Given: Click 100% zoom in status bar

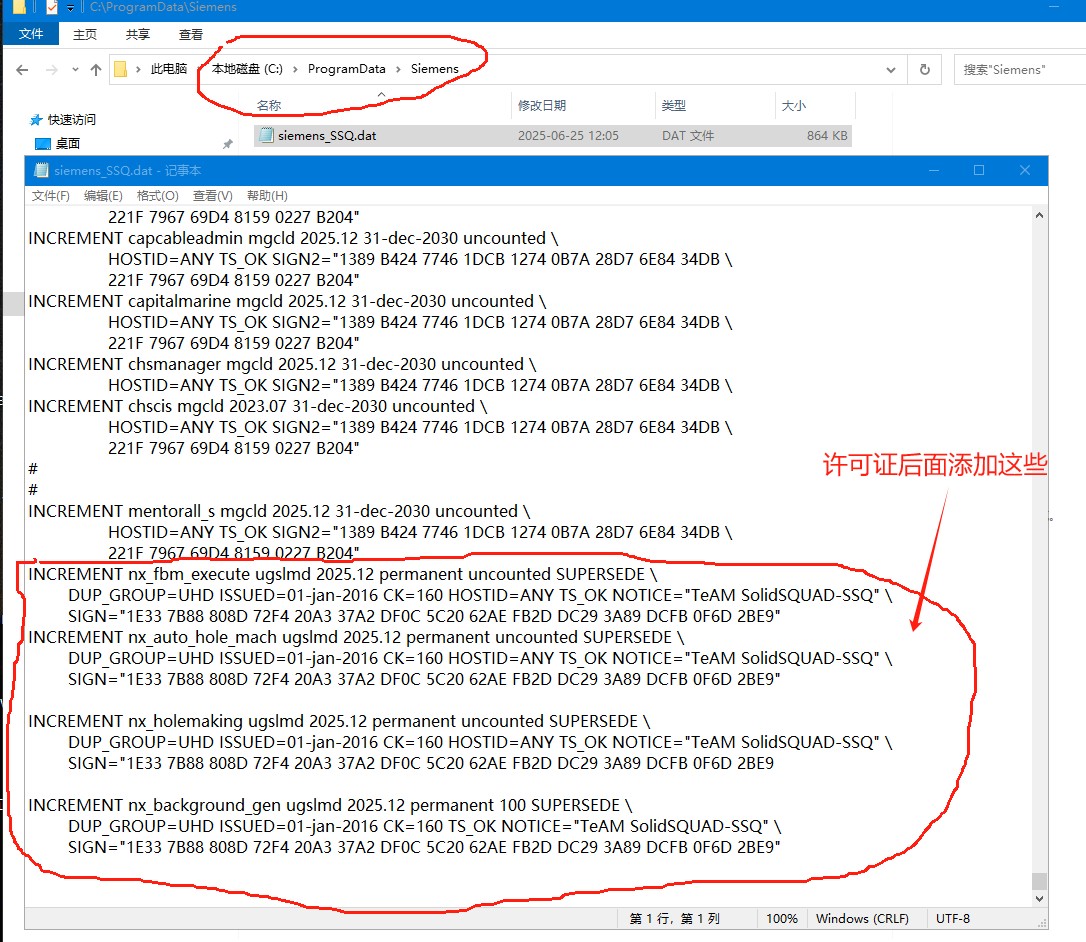Looking at the screenshot, I should click(781, 918).
